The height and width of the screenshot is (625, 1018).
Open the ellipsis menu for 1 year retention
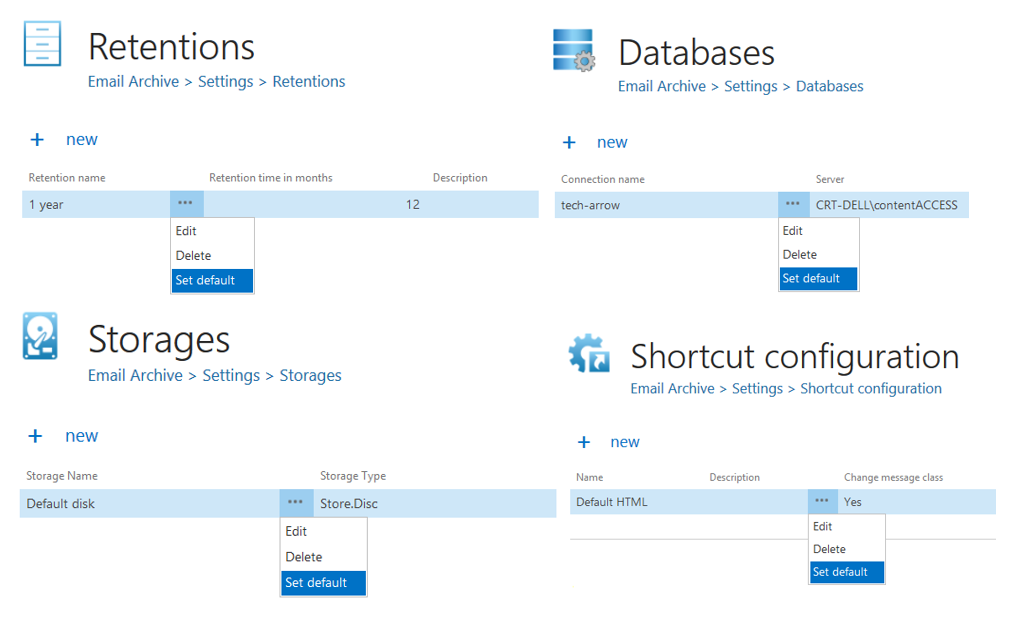coord(186,204)
